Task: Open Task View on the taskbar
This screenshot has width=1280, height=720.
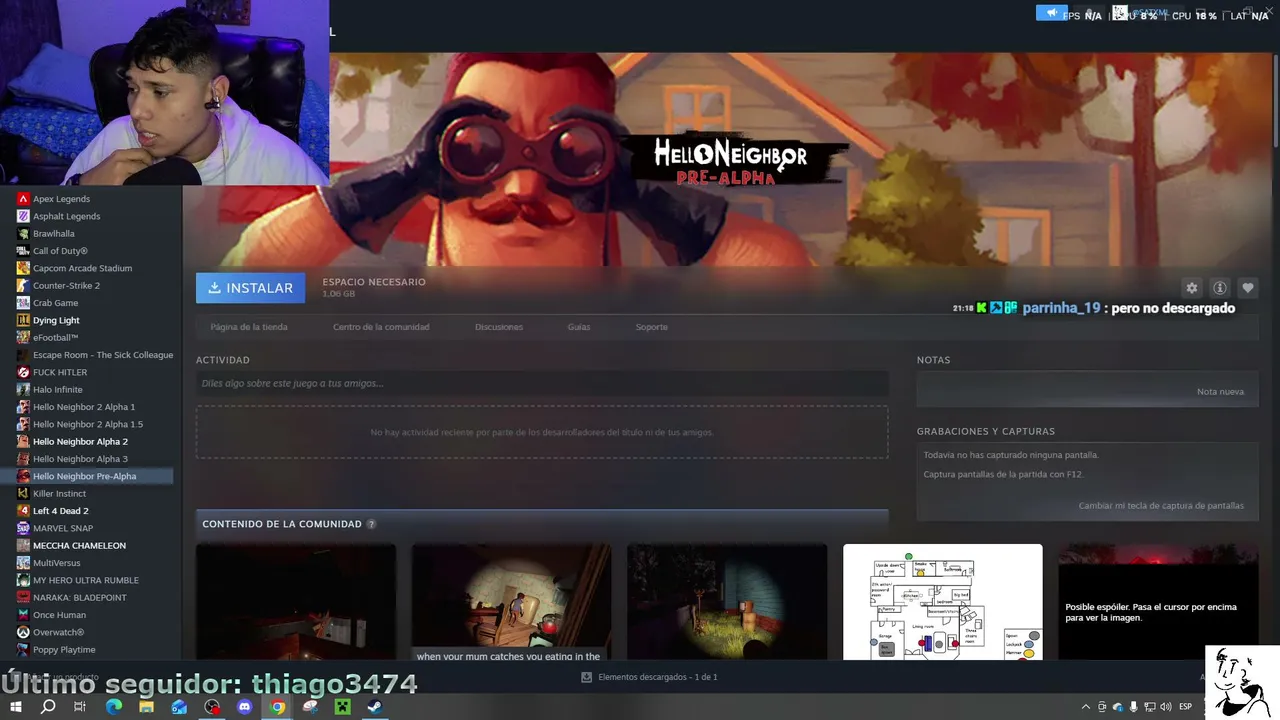Action: pyautogui.click(x=80, y=707)
